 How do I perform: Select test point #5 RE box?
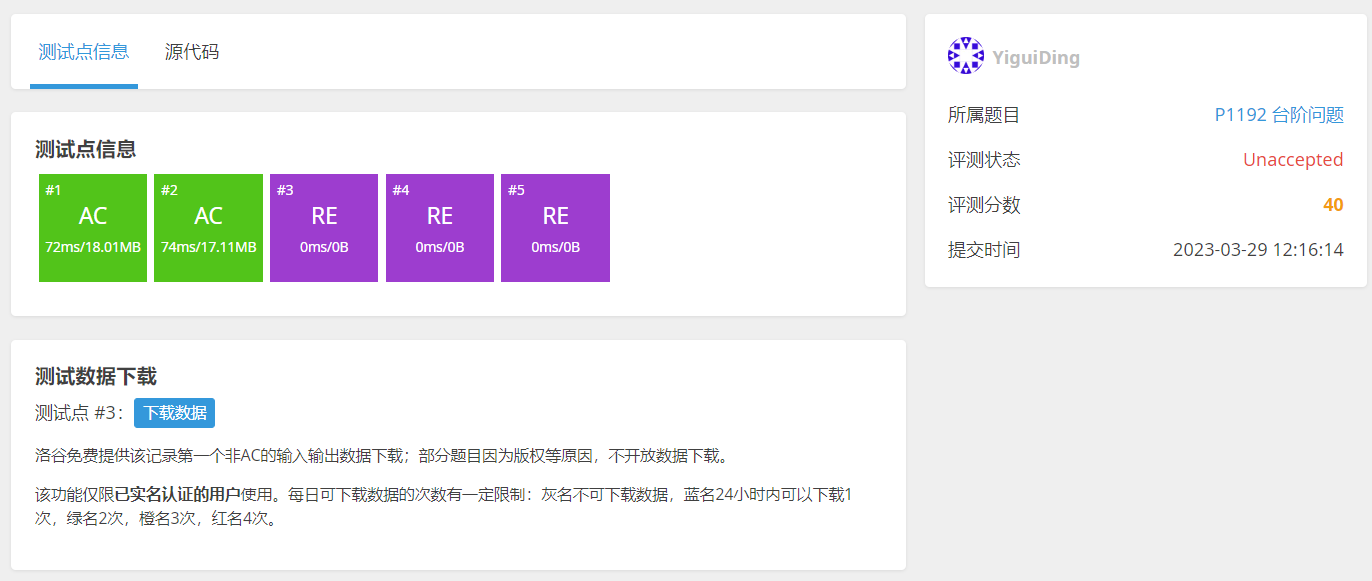click(555, 228)
